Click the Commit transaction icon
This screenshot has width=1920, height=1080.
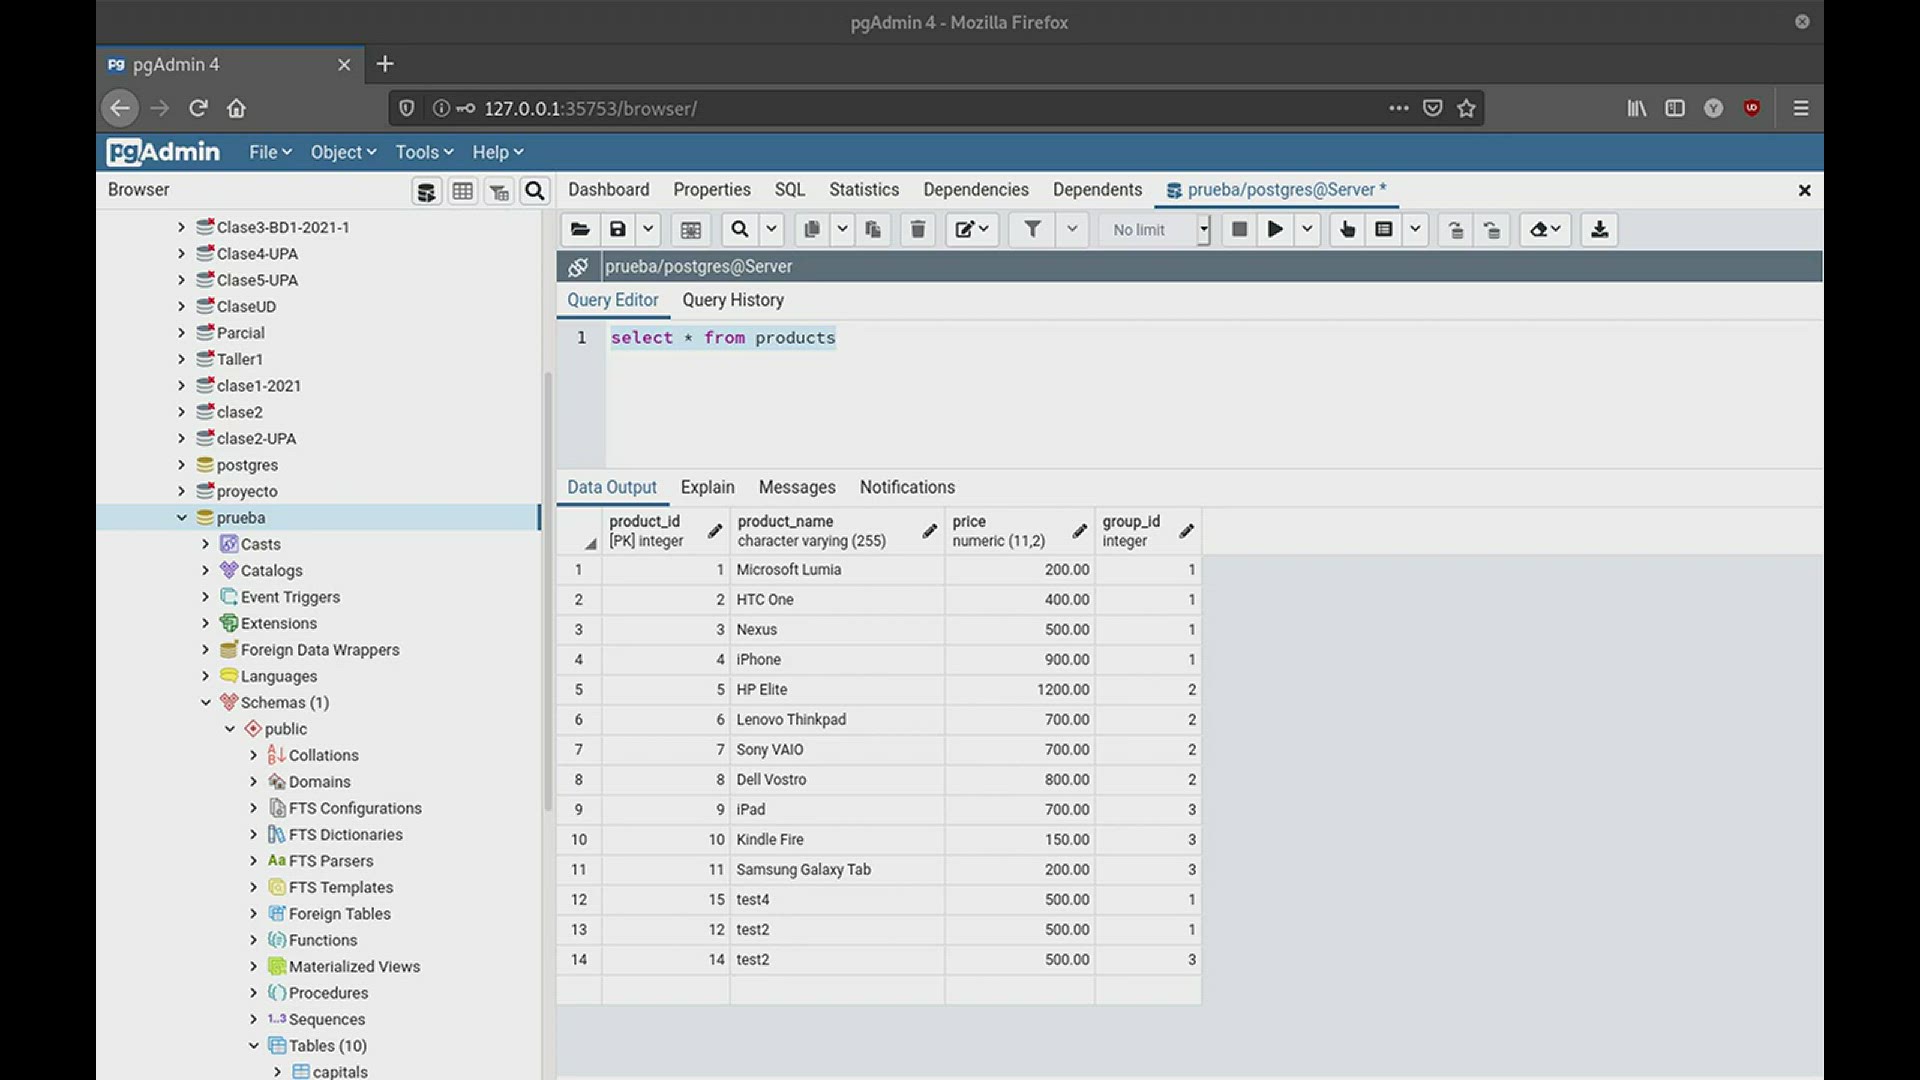[x=1456, y=230]
